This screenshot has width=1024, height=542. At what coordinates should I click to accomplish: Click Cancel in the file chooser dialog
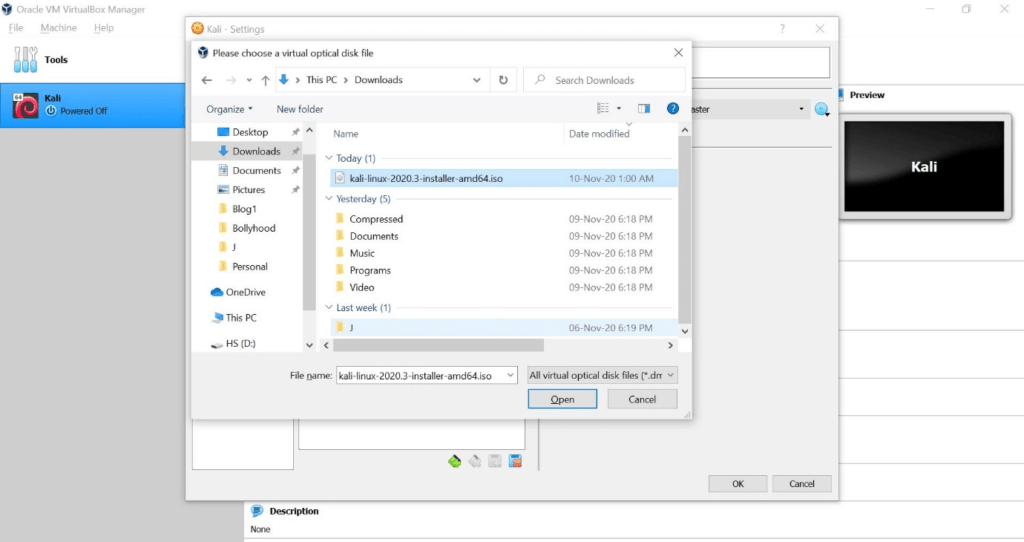click(642, 399)
